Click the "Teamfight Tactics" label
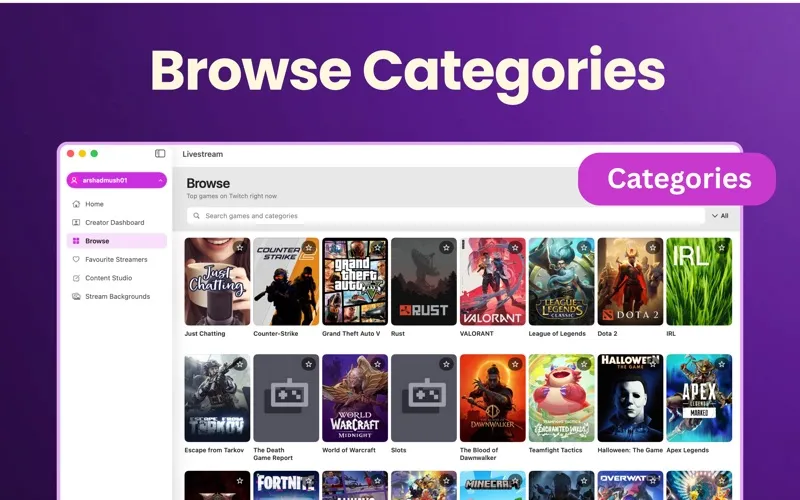The width and height of the screenshot is (800, 500). click(556, 450)
